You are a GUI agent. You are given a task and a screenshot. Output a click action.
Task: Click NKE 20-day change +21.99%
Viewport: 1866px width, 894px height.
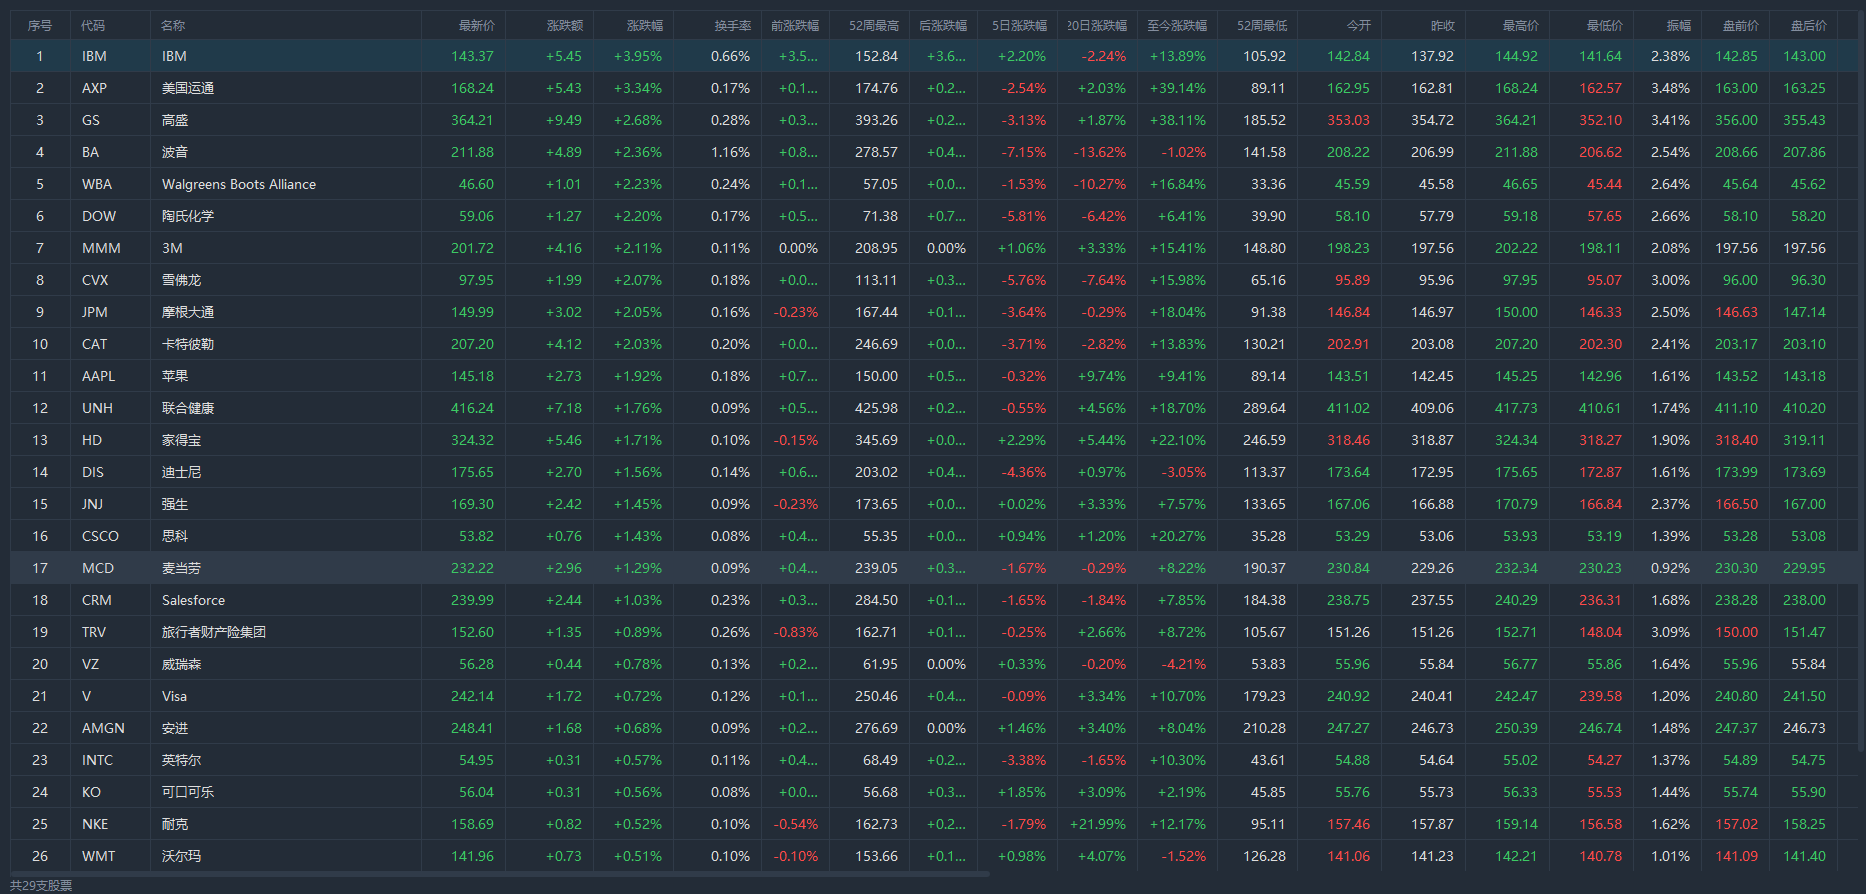[1098, 824]
